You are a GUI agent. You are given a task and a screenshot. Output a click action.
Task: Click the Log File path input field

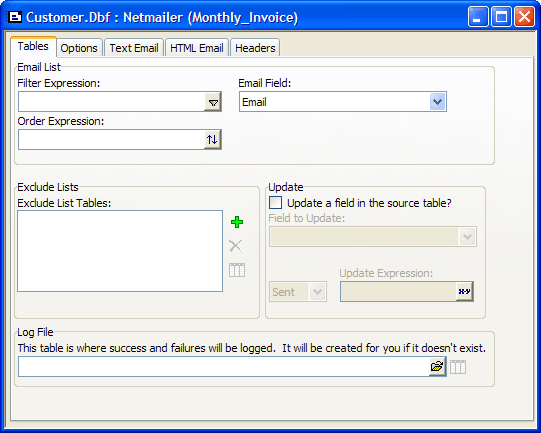coord(224,366)
